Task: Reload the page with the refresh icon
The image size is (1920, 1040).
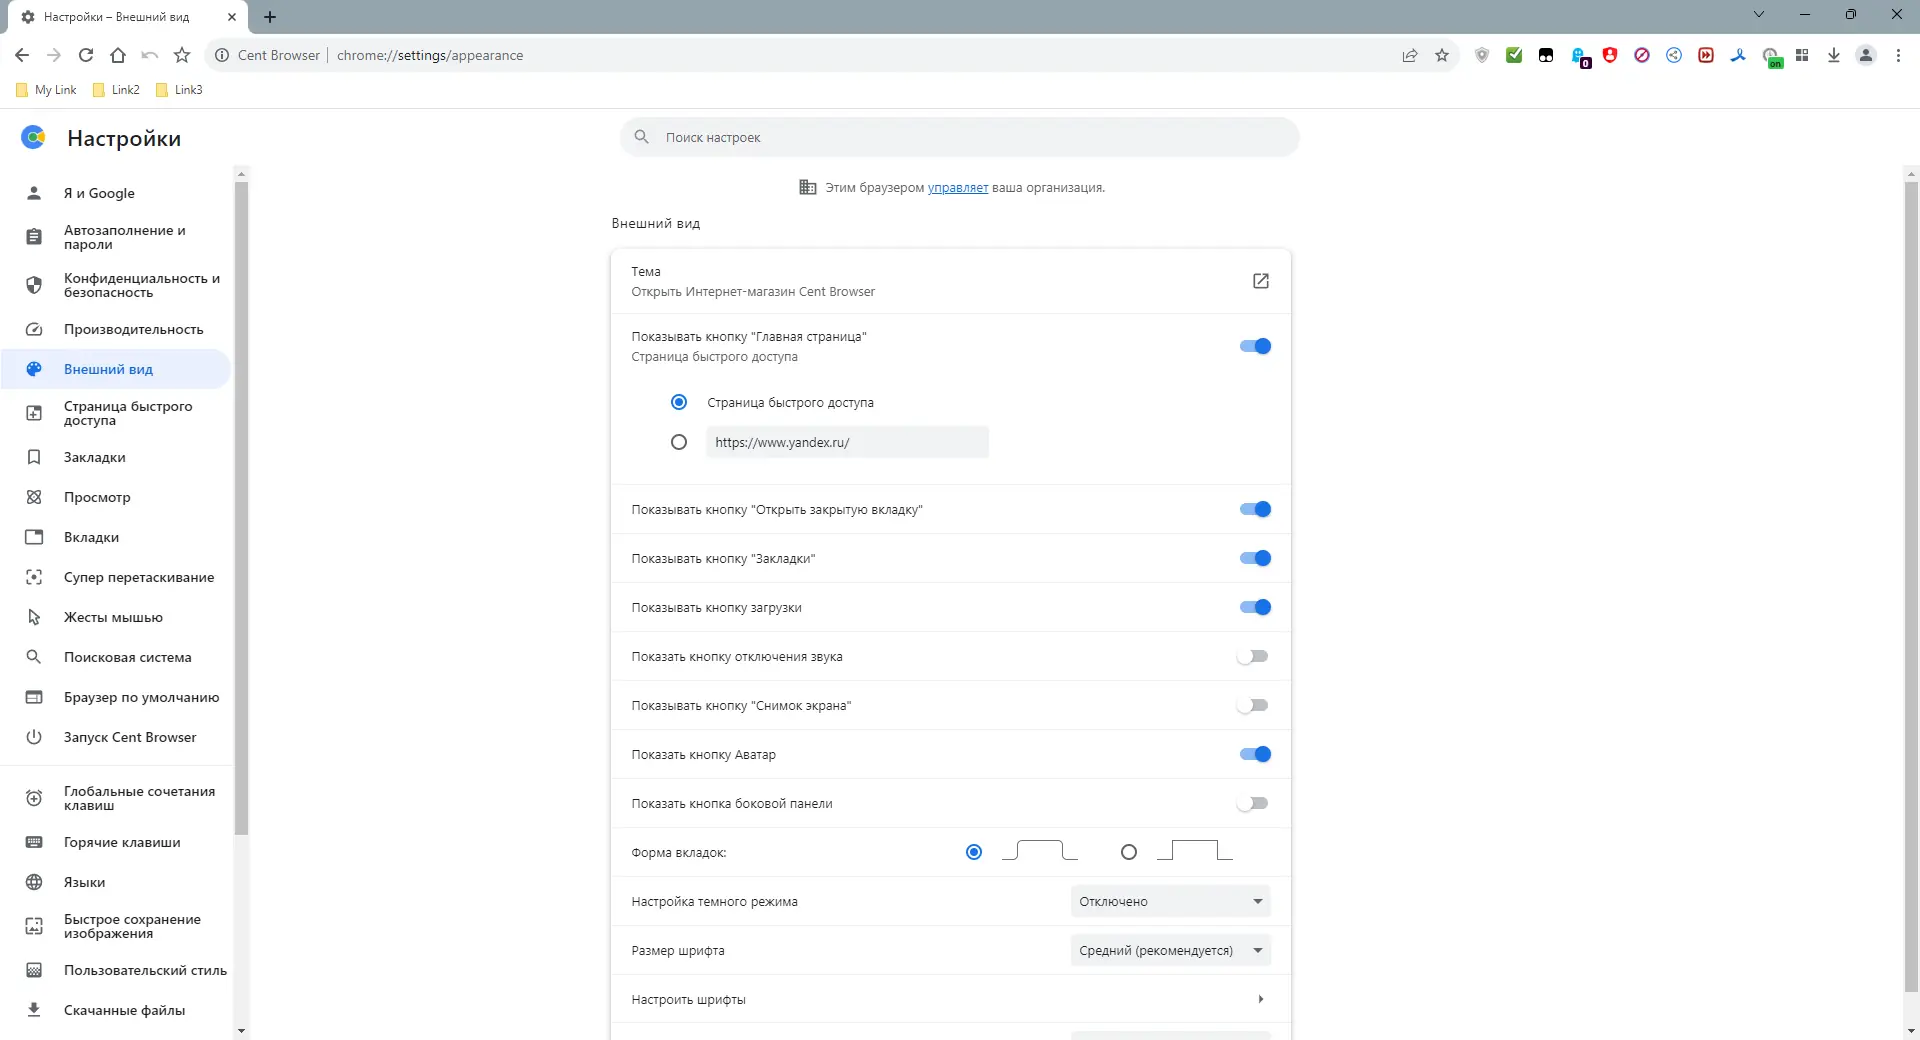Action: (x=86, y=56)
